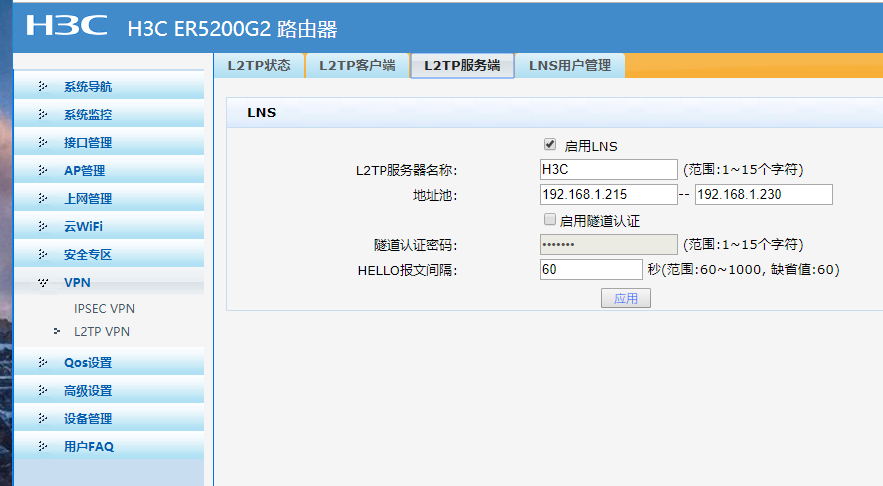Click the 隧道认证密码 password field
The image size is (883, 486).
pyautogui.click(x=608, y=244)
